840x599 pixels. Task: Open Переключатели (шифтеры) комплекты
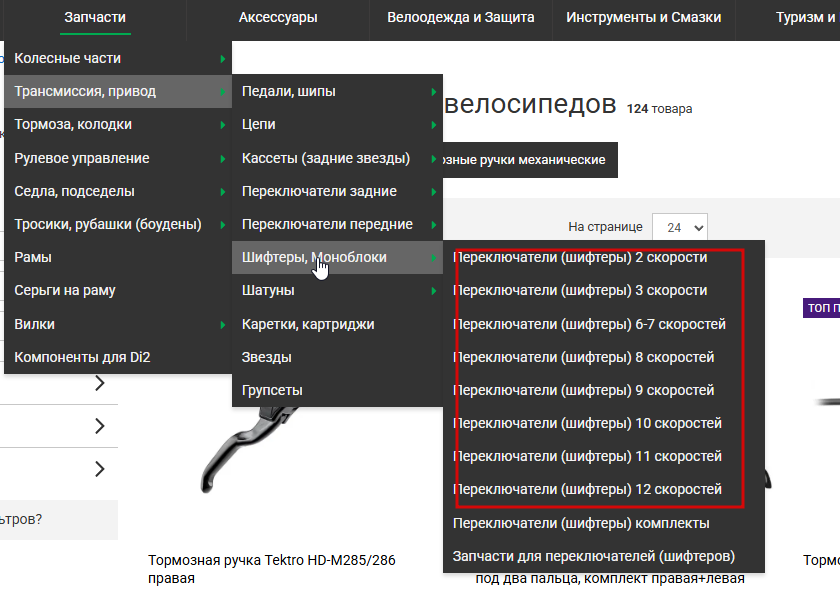[x=604, y=523]
